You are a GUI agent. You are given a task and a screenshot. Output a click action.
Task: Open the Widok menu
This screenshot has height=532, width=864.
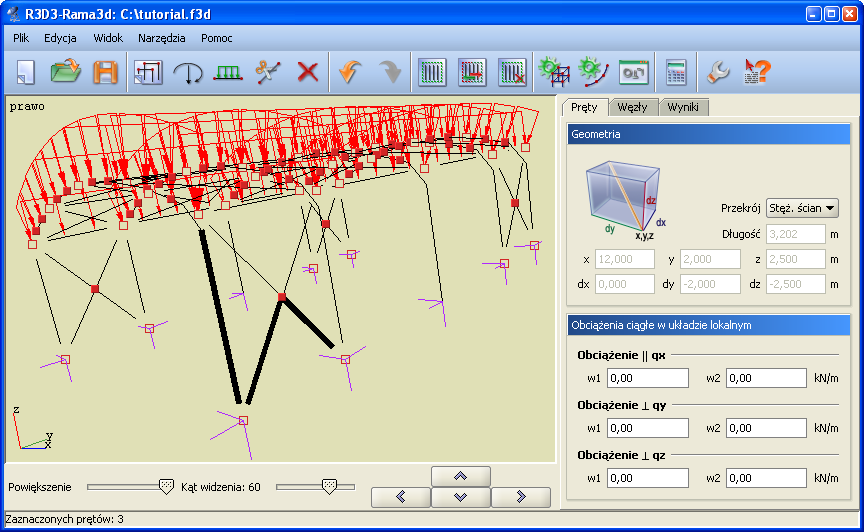coord(108,38)
